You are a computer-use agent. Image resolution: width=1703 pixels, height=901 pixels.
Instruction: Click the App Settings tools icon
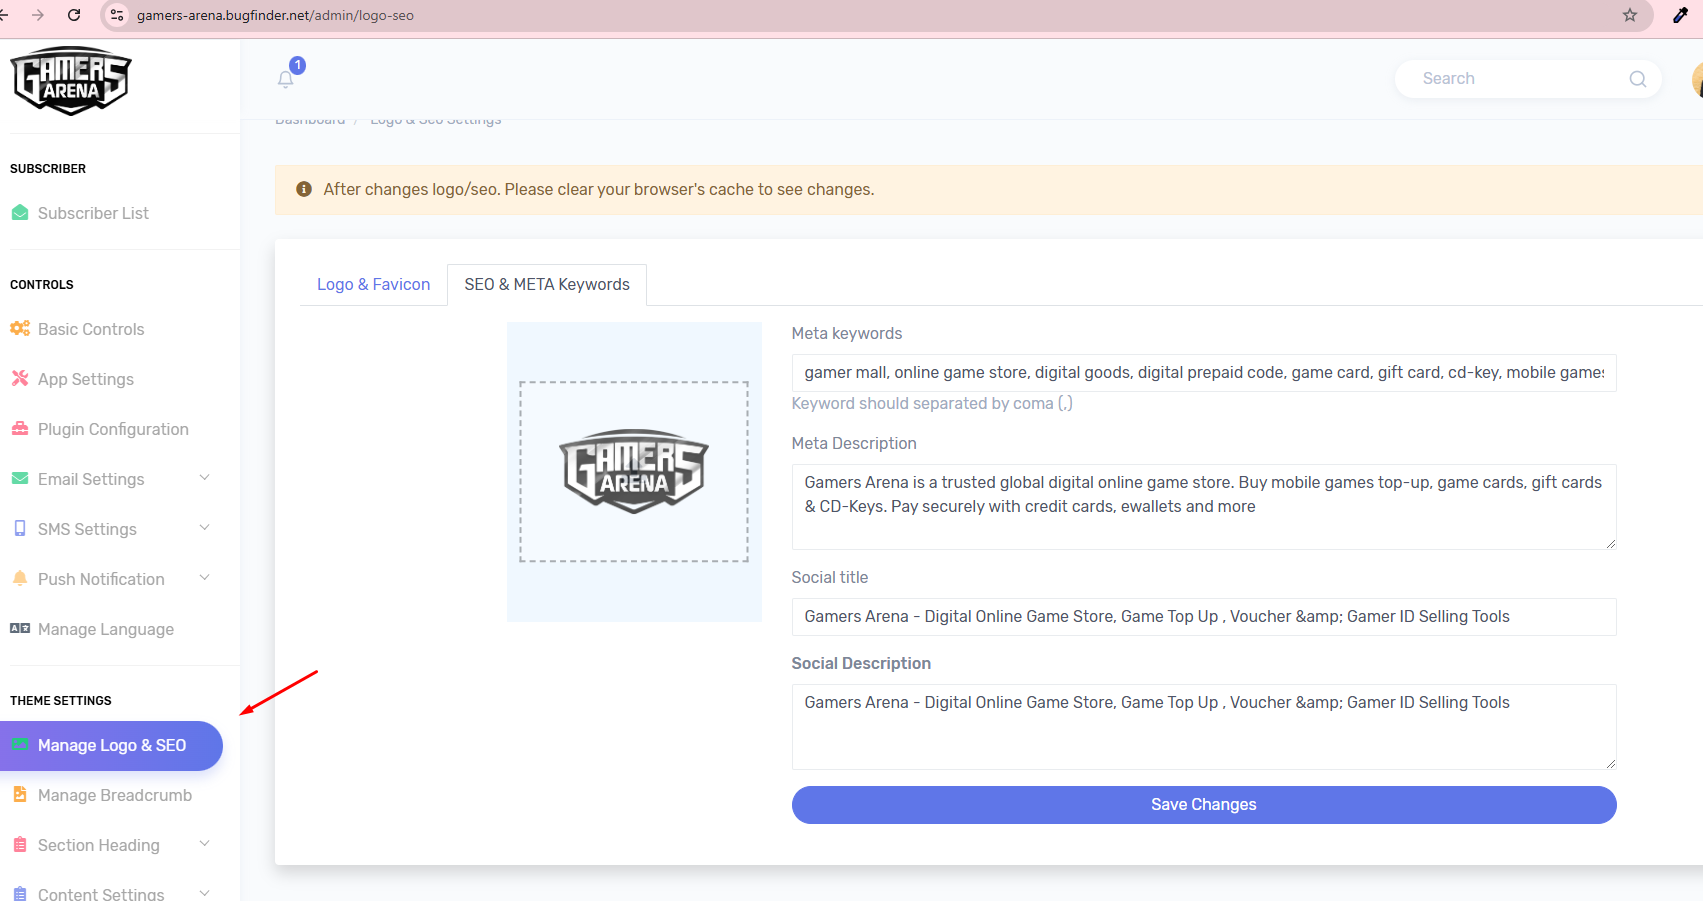20,378
